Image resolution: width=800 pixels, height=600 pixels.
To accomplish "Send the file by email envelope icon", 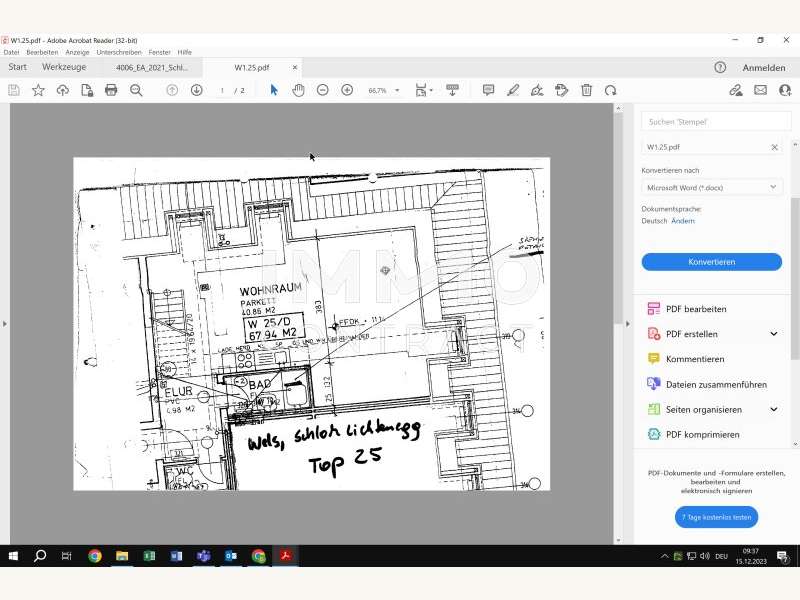I will coord(760,90).
